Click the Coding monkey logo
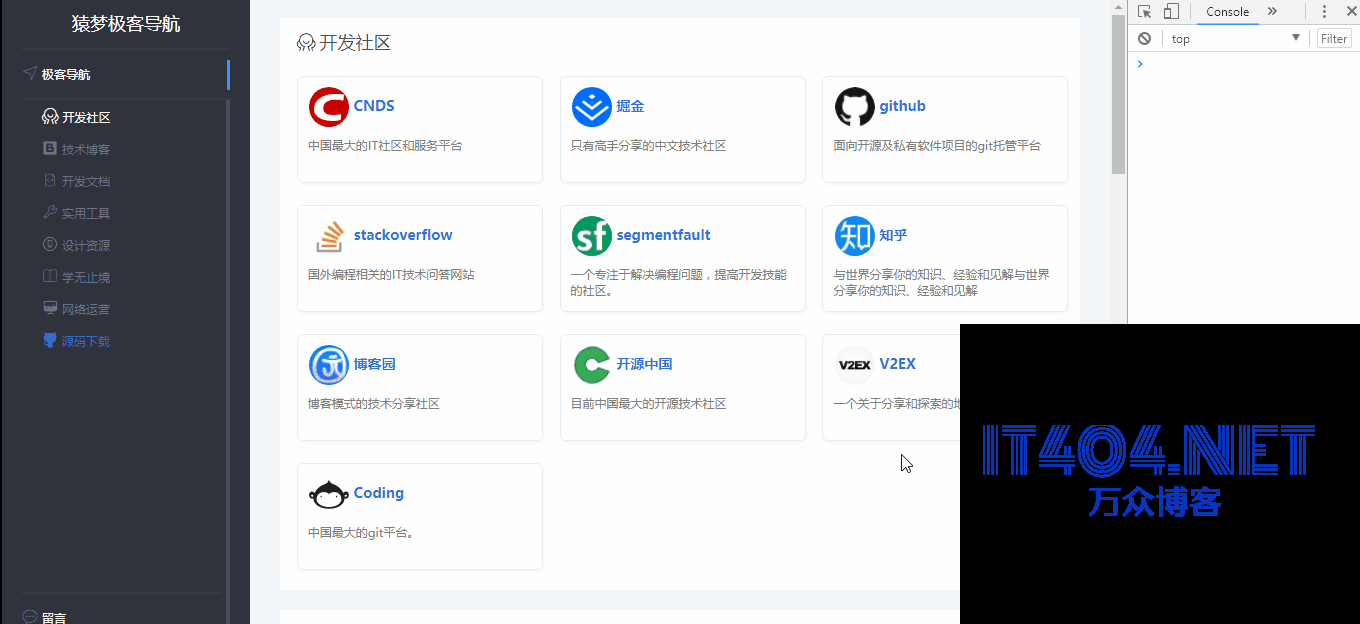This screenshot has height=624, width=1360. pos(328,494)
